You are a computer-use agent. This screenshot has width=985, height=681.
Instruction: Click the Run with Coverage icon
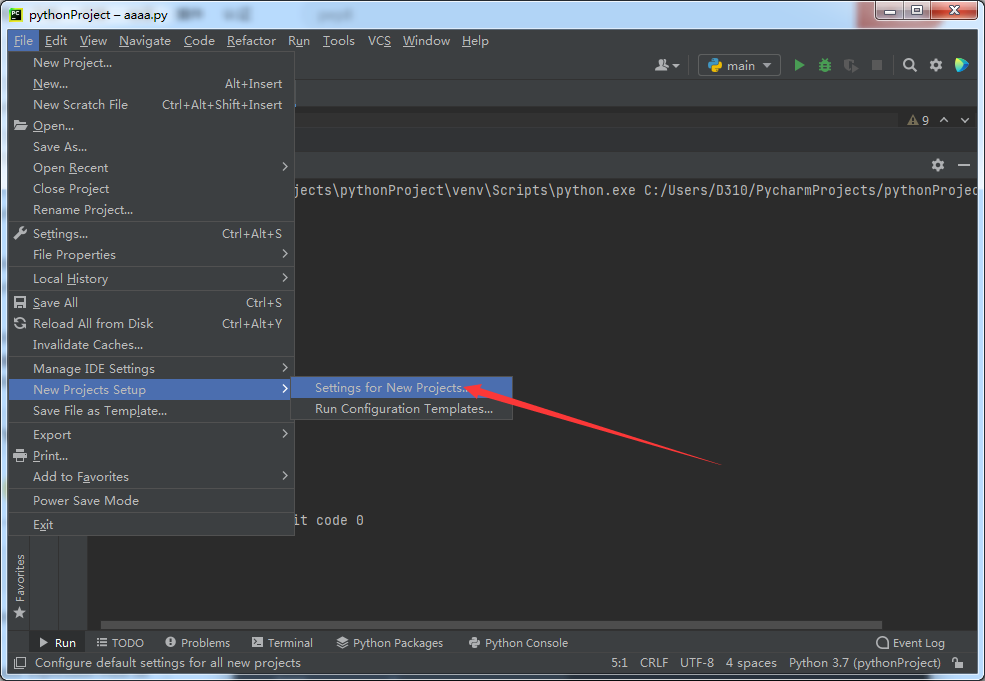pos(851,65)
